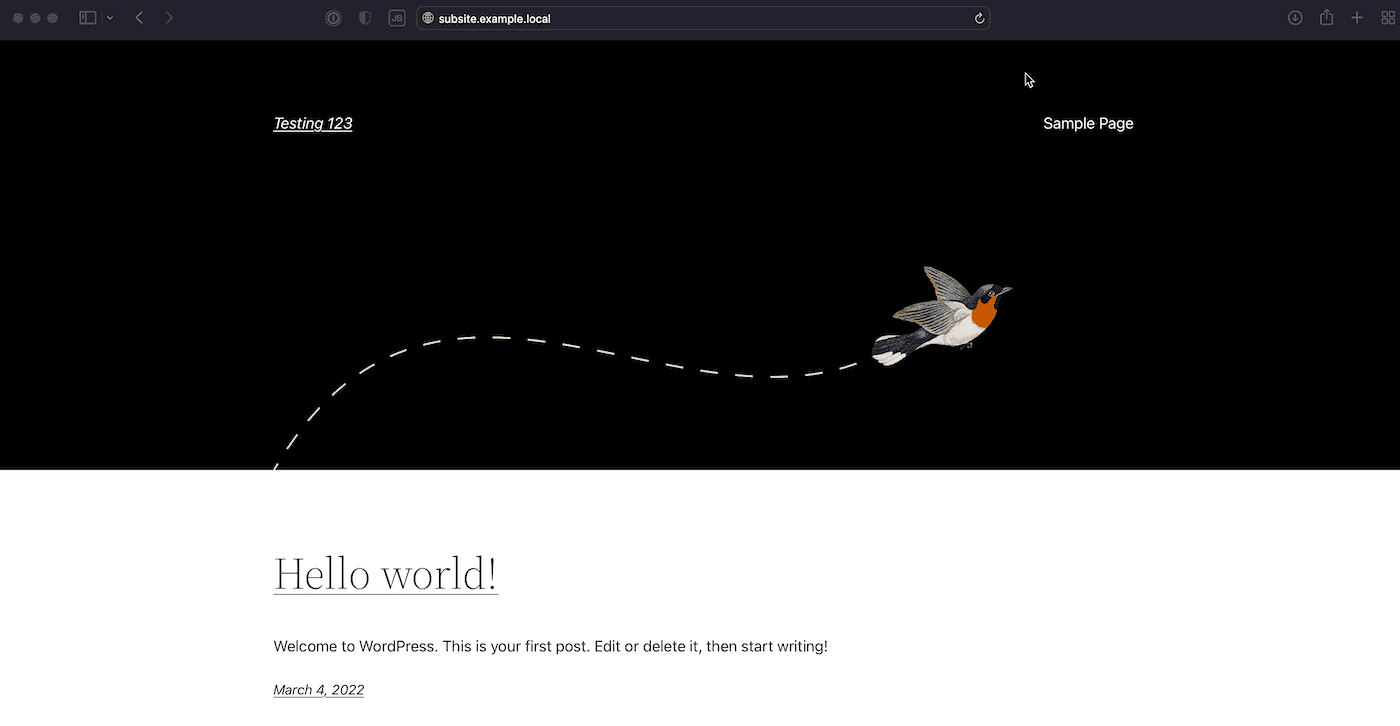Click the shield-shaped extension icon

click(364, 17)
